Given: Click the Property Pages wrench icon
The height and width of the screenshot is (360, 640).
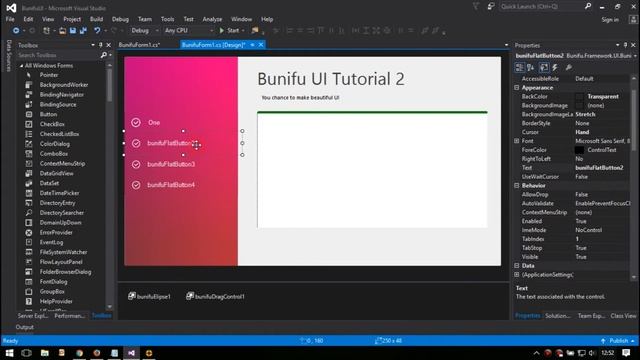Looking at the screenshot, I should [x=569, y=67].
